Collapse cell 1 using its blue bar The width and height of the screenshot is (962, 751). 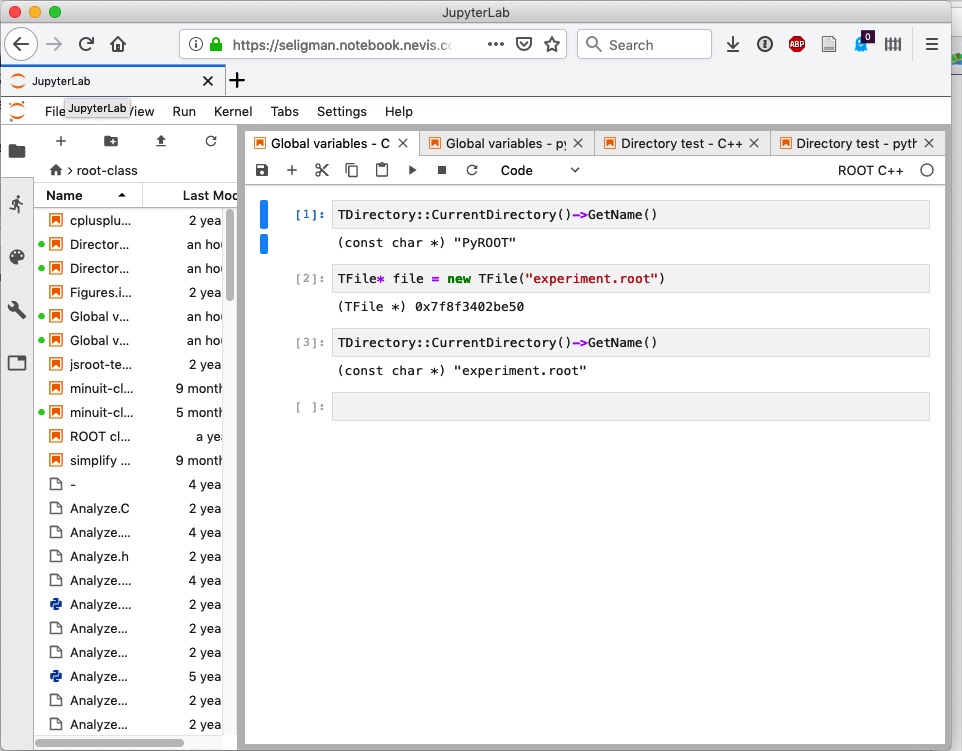click(264, 214)
